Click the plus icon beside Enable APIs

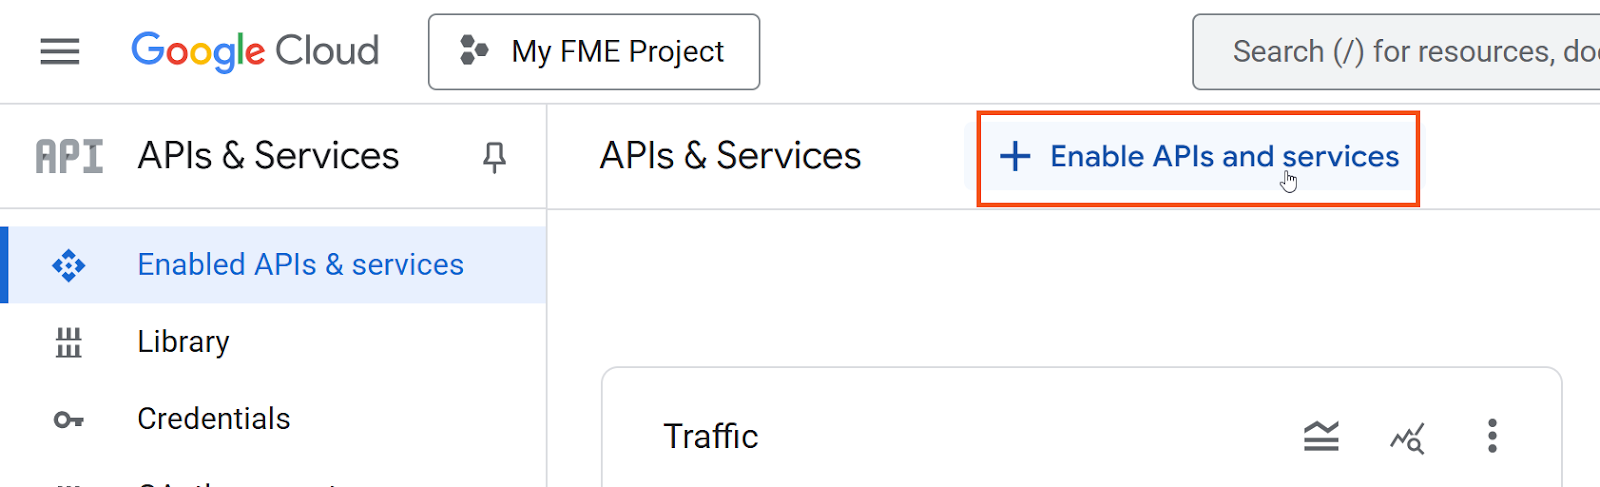(1015, 156)
